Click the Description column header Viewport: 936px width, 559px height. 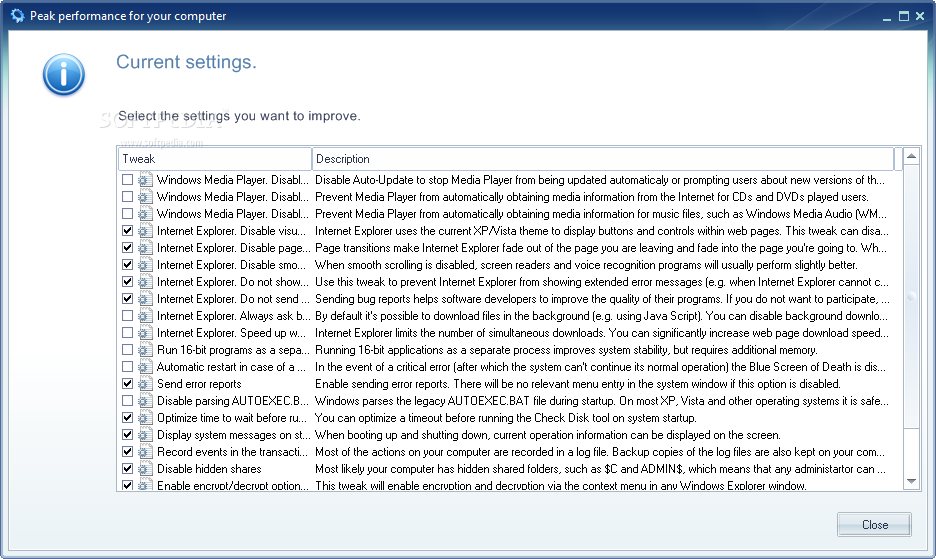click(x=602, y=159)
